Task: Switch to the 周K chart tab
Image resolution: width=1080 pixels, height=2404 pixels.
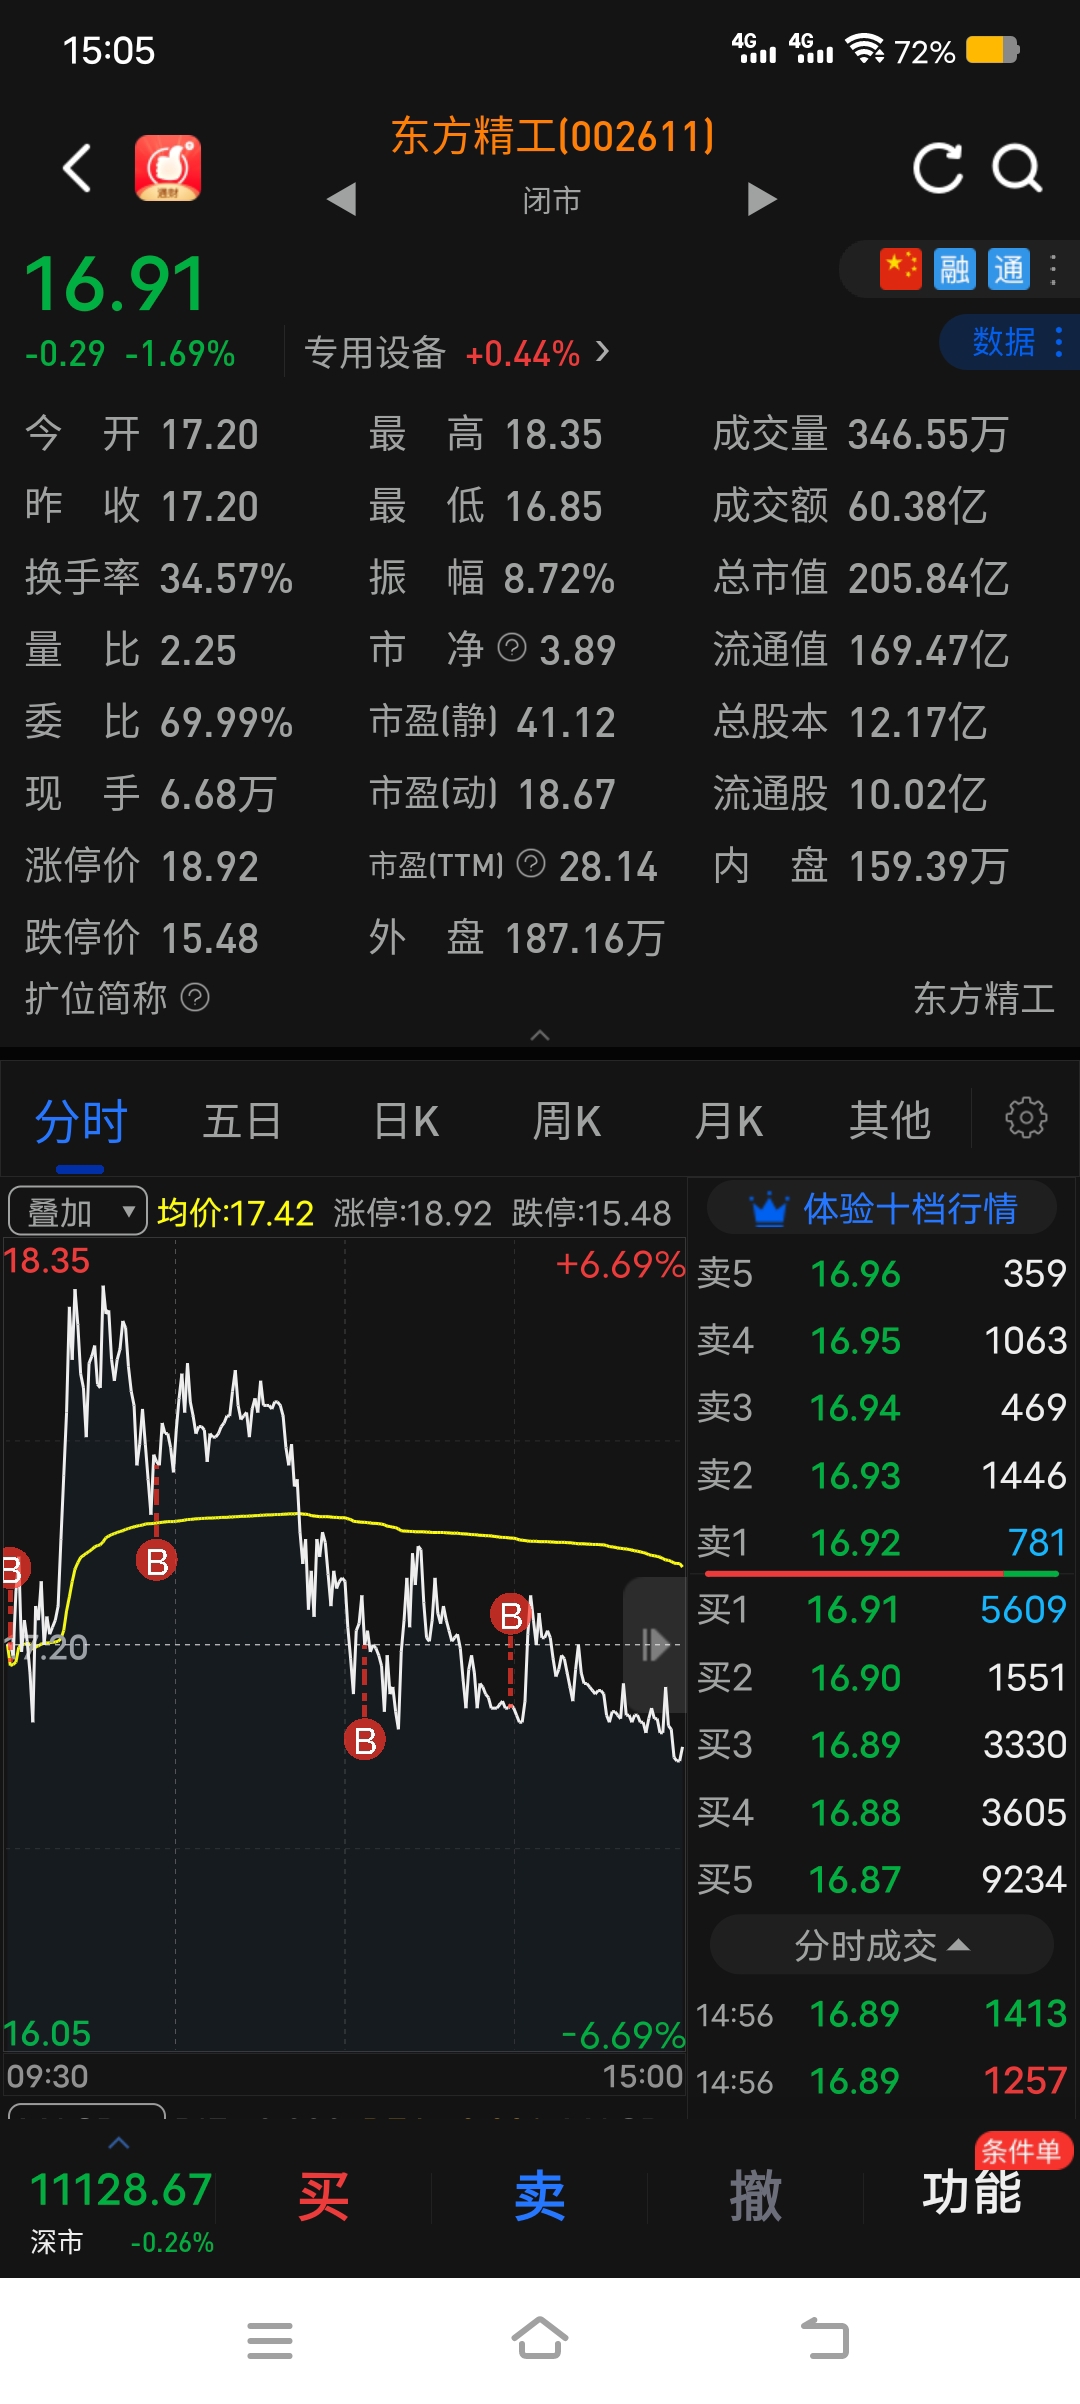Action: [x=567, y=1121]
